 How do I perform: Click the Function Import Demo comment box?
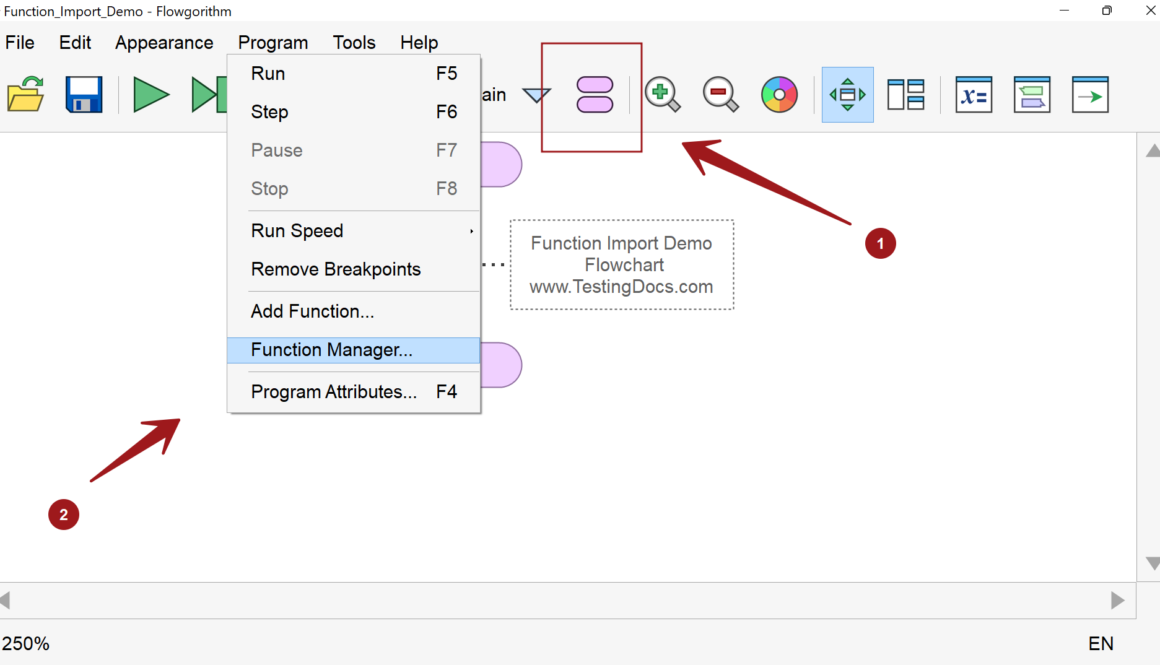coord(621,265)
